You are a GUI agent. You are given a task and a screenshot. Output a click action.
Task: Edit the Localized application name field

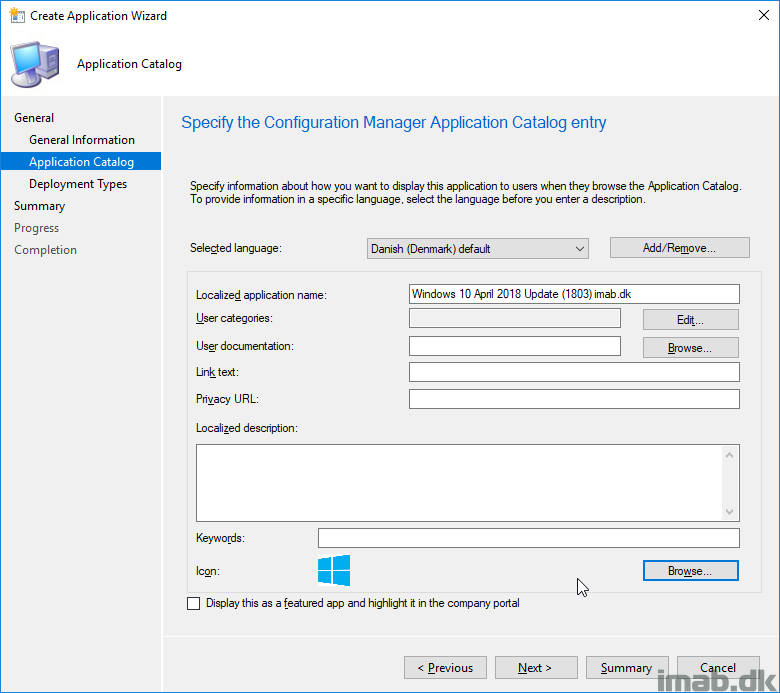point(574,294)
